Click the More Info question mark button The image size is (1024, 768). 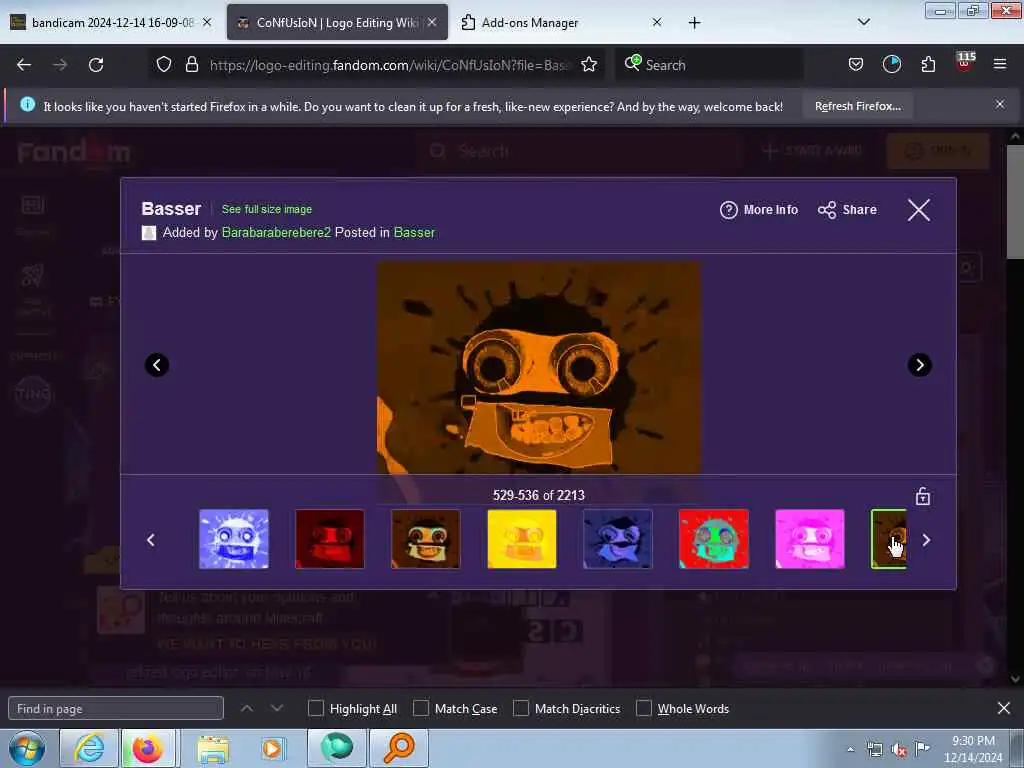(759, 210)
